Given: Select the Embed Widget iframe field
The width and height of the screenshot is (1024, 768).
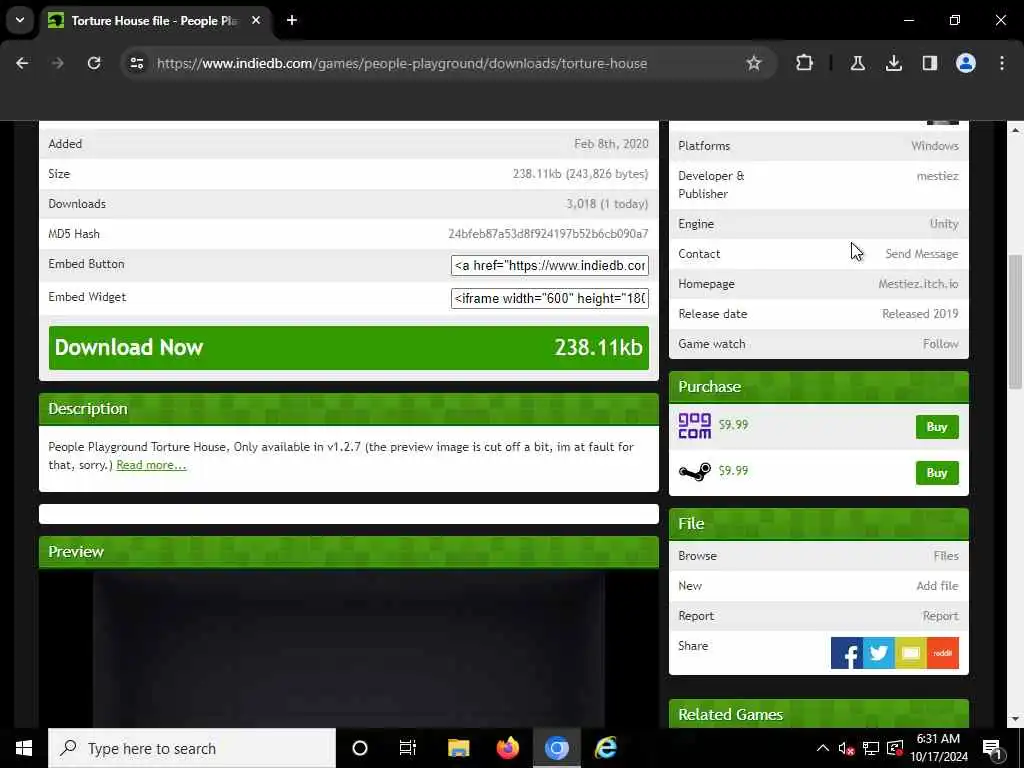Looking at the screenshot, I should pyautogui.click(x=549, y=298).
